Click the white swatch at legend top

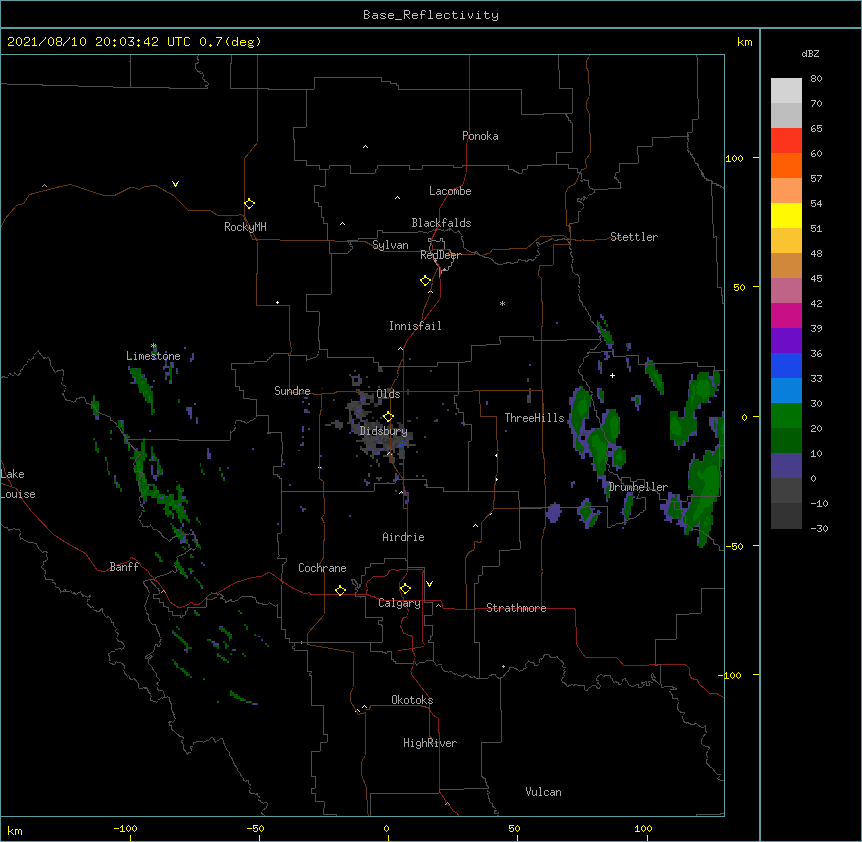tap(786, 90)
